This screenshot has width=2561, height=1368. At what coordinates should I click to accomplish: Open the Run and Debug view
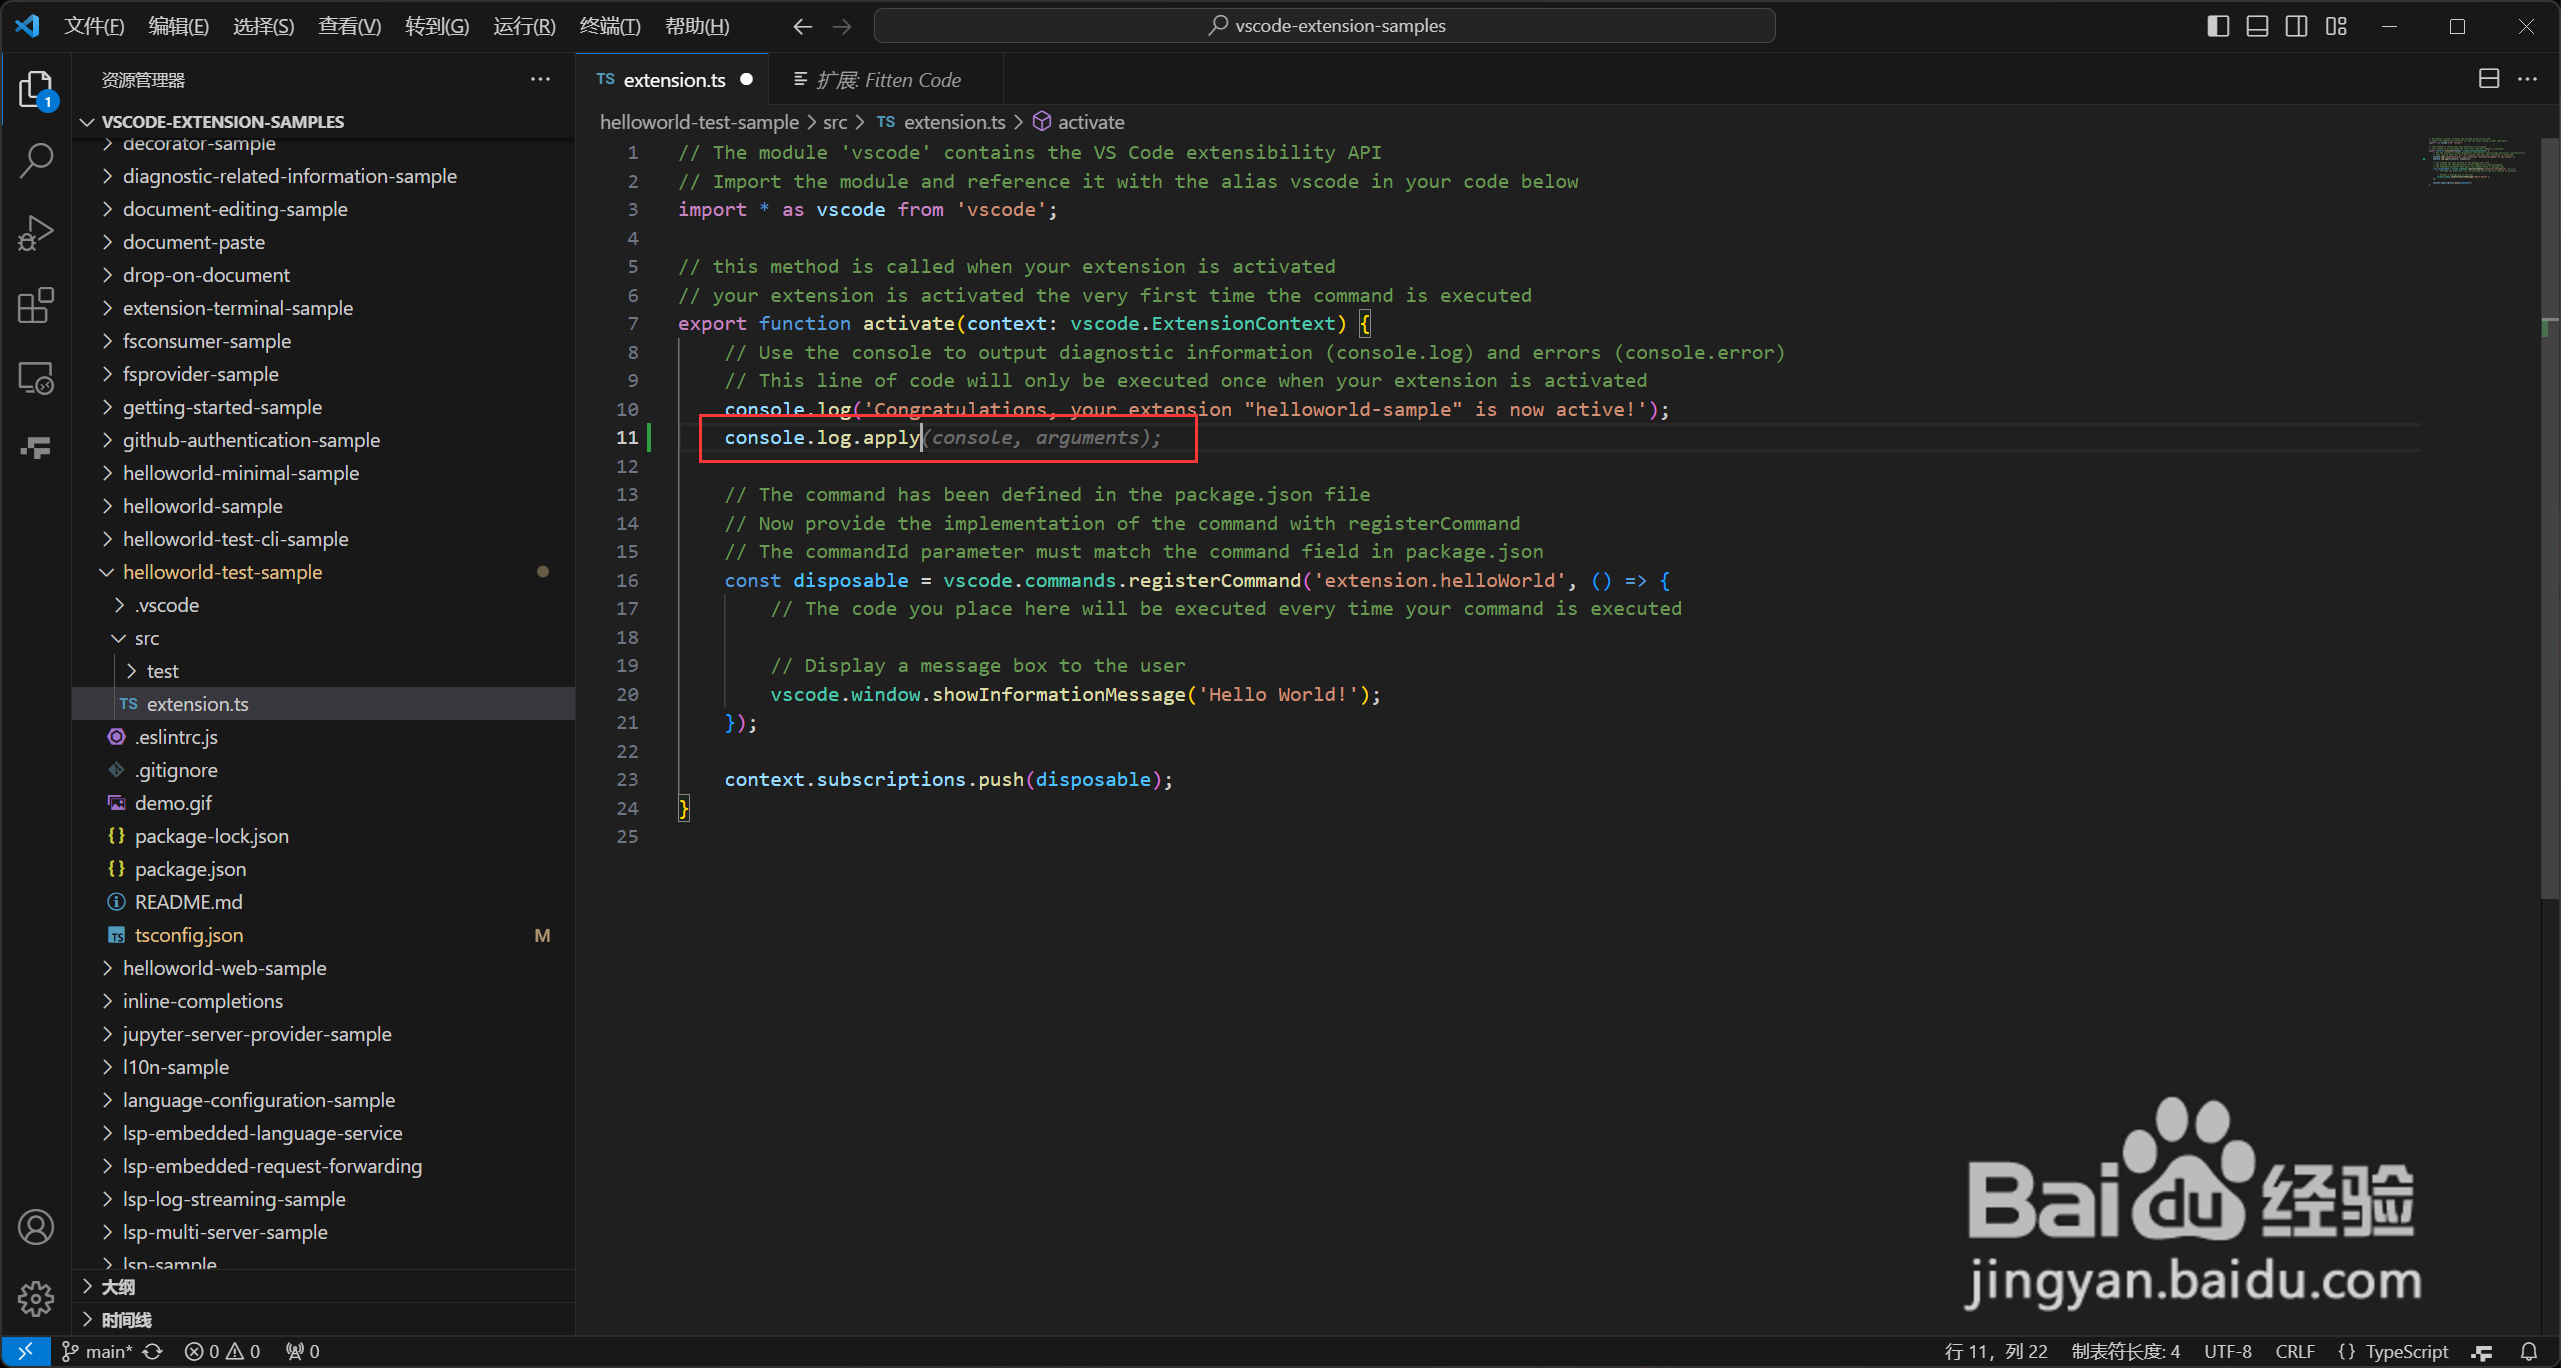click(x=36, y=233)
